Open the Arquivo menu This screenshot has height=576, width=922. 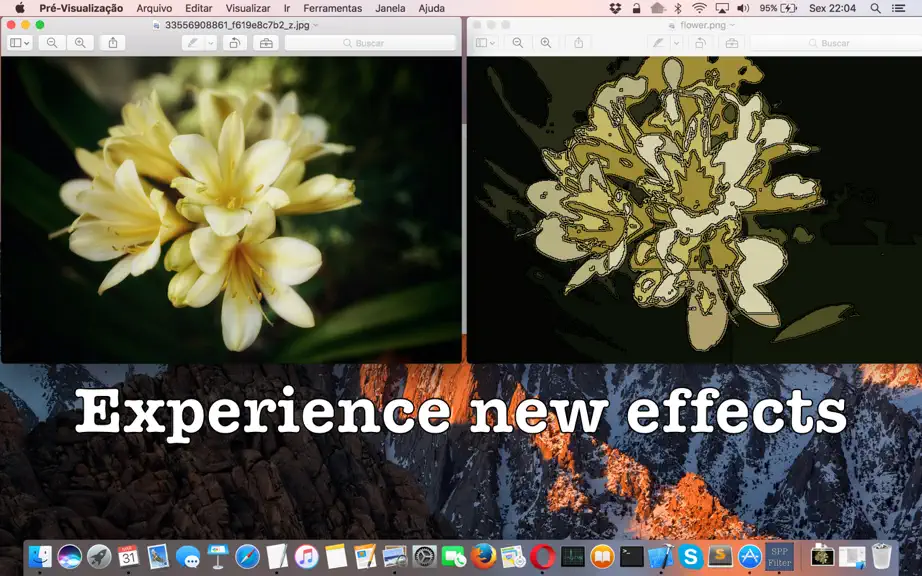(154, 8)
